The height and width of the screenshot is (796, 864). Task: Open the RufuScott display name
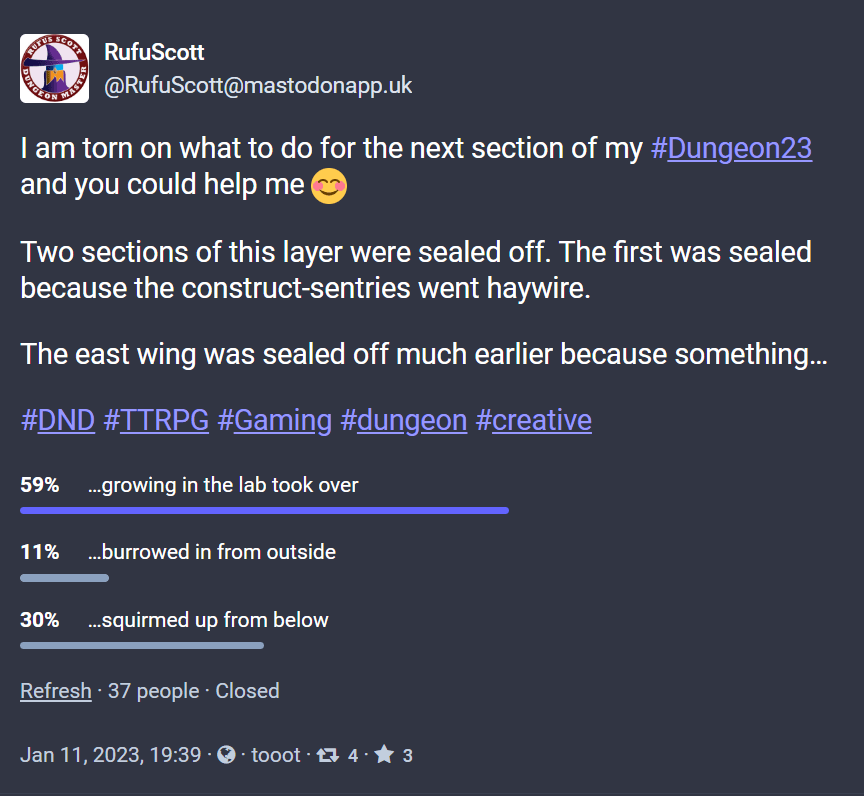coord(154,52)
